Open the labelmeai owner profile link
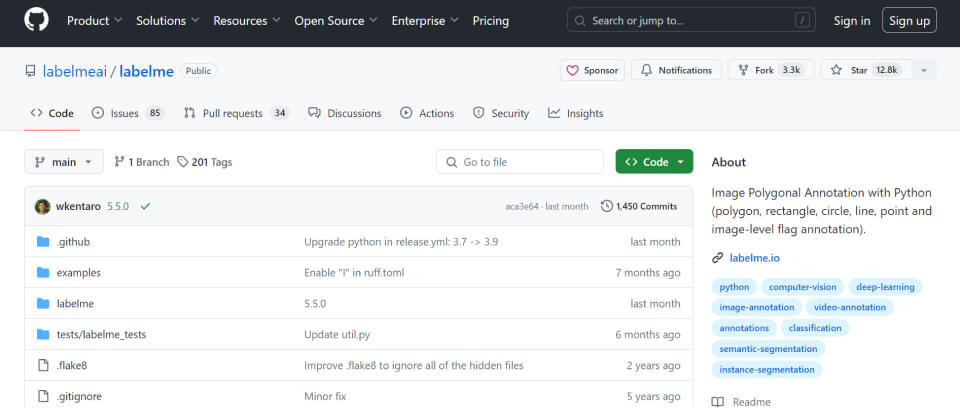Viewport: 960px width, 408px height. (x=75, y=71)
